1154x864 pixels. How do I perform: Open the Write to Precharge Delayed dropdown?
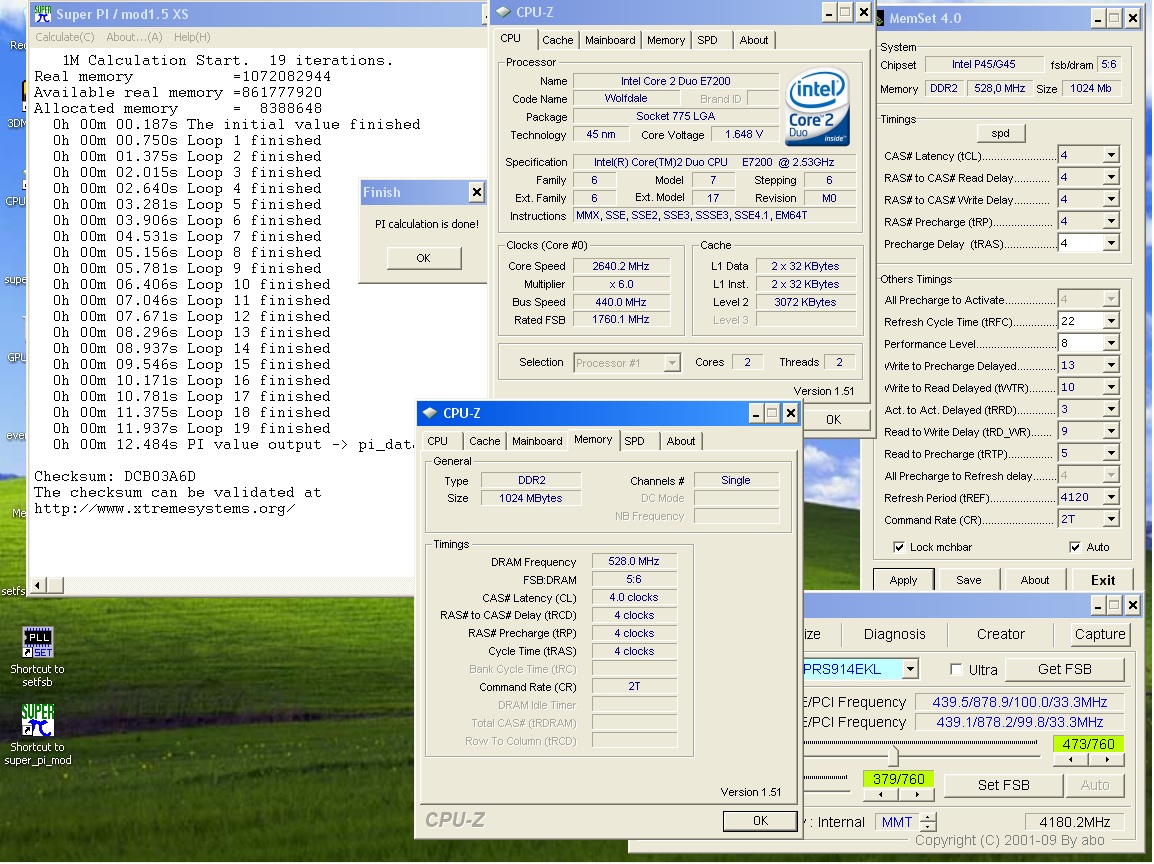[x=1111, y=365]
